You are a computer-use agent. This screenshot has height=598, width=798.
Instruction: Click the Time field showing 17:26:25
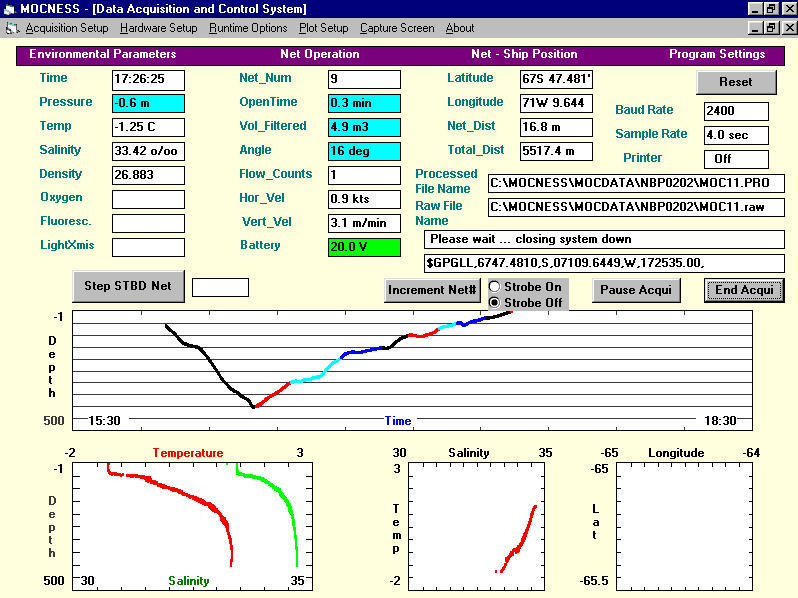148,79
